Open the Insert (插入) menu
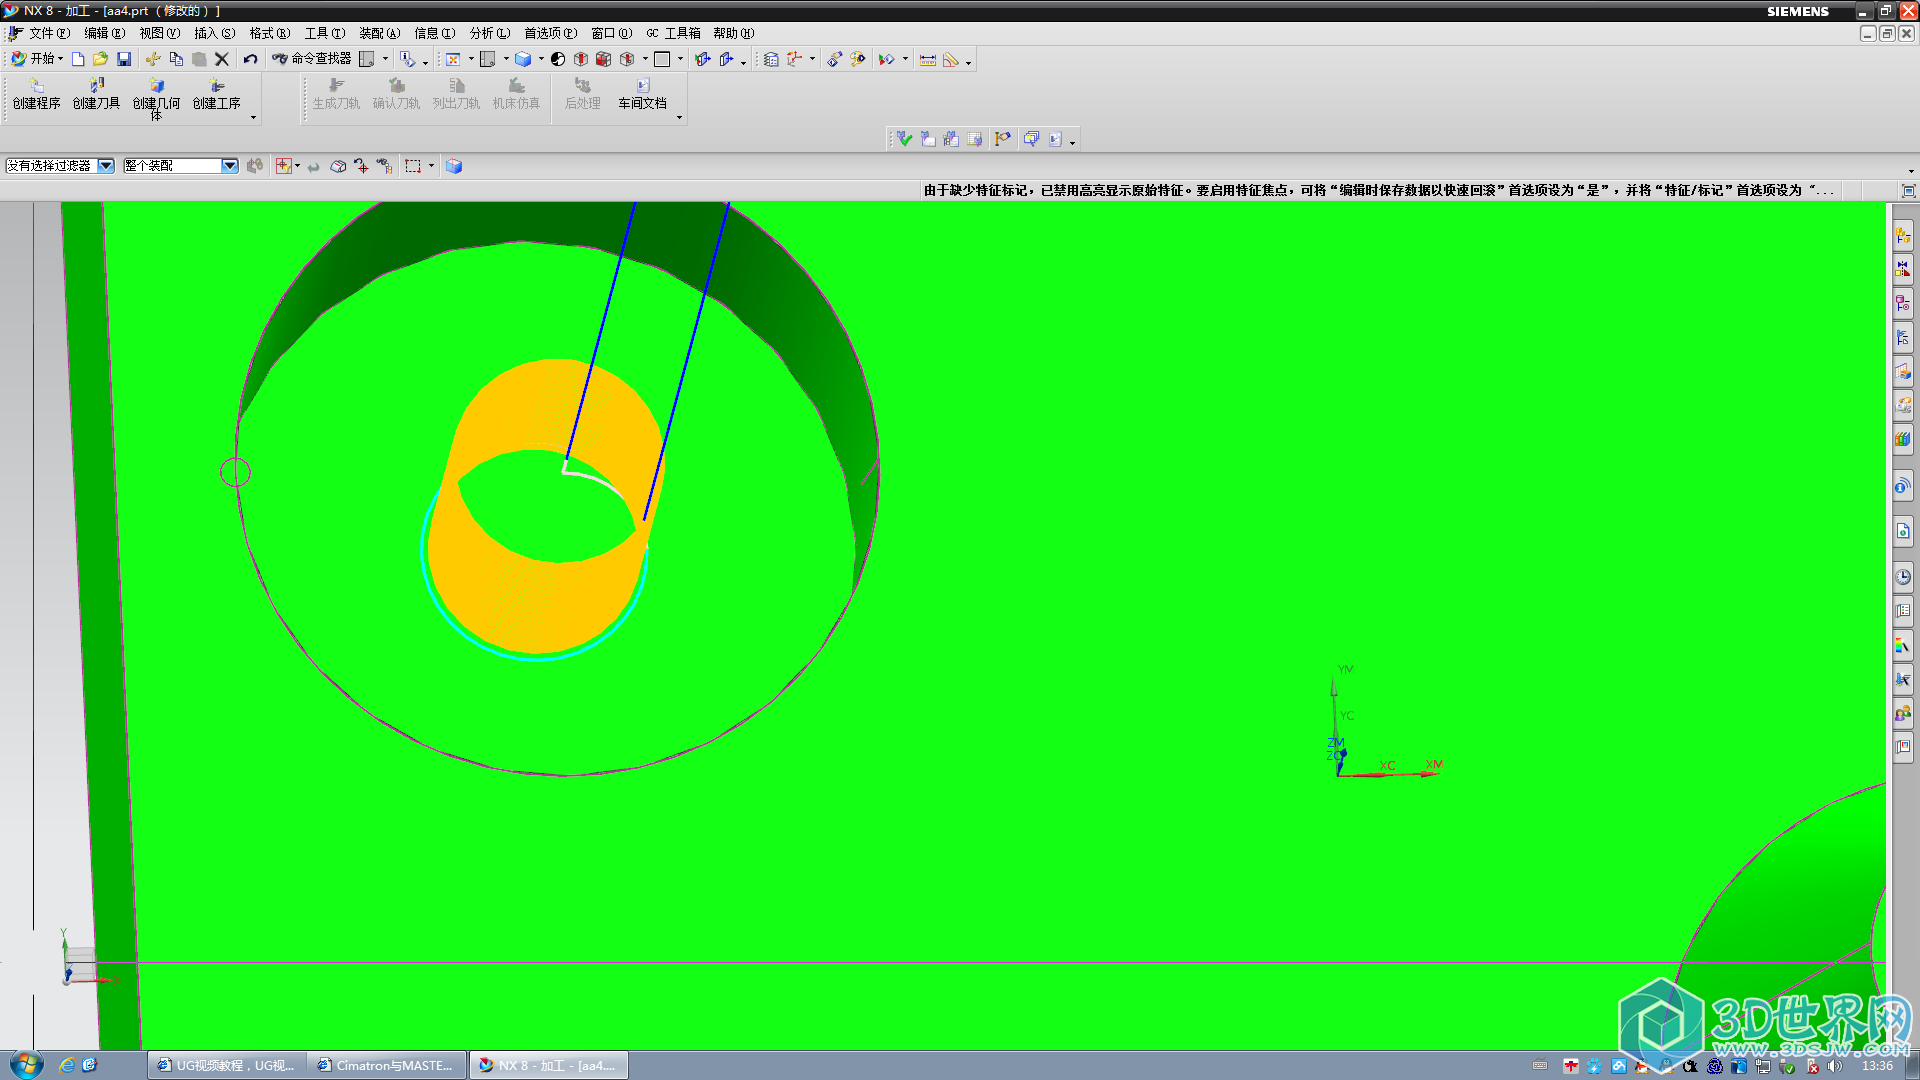Image resolution: width=1920 pixels, height=1080 pixels. pyautogui.click(x=214, y=33)
